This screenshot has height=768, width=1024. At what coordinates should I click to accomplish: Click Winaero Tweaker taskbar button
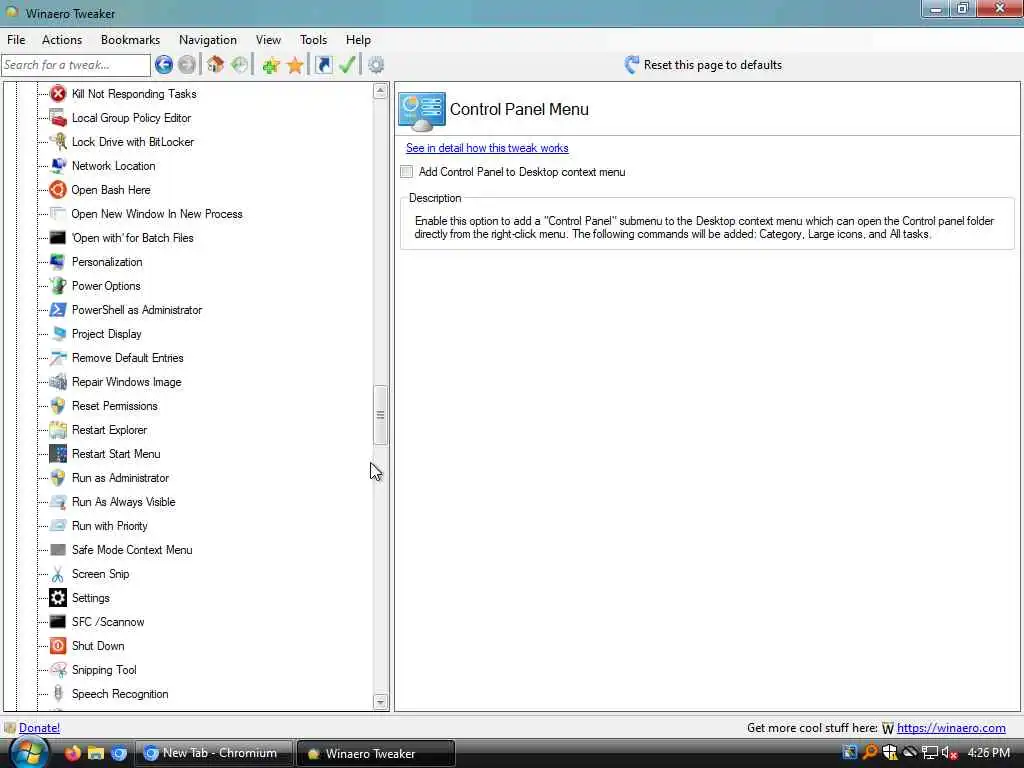376,753
